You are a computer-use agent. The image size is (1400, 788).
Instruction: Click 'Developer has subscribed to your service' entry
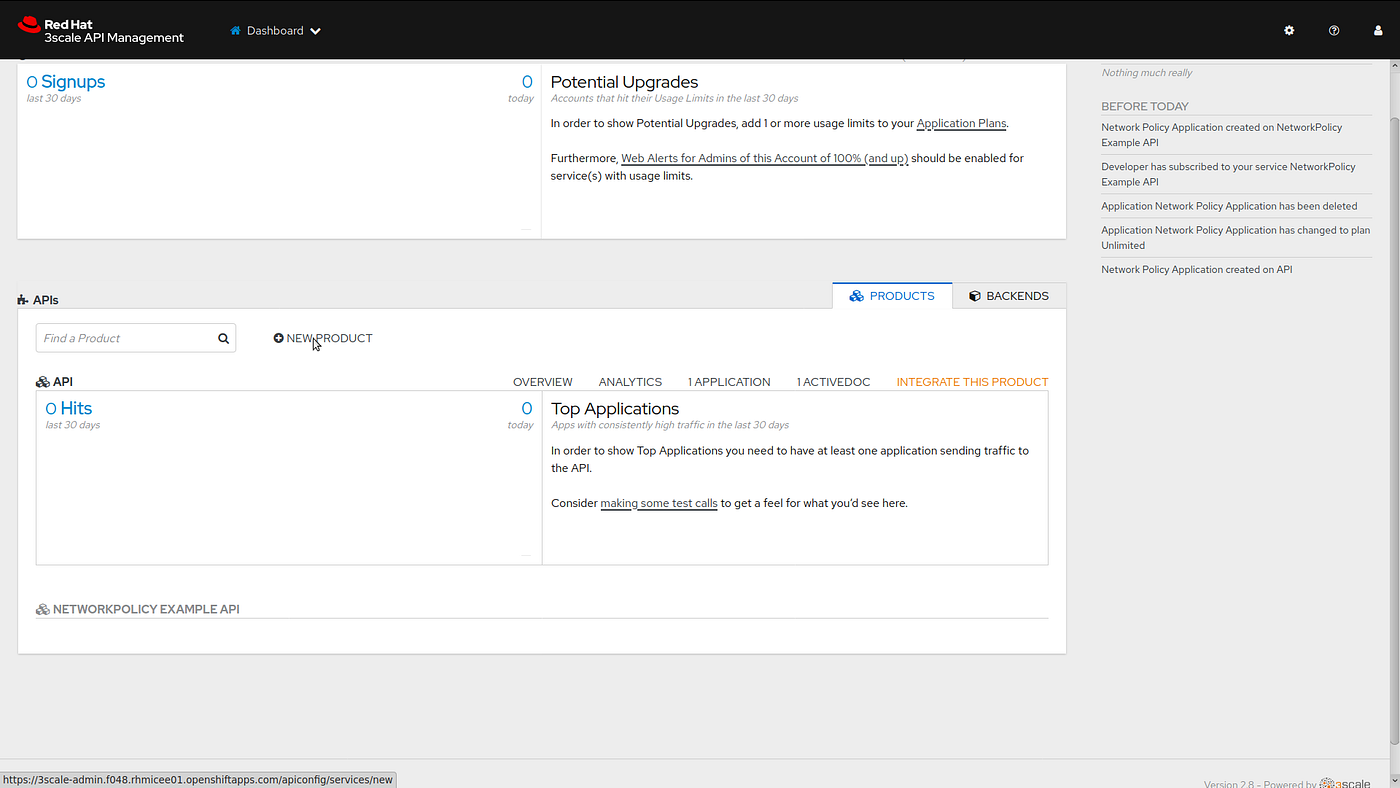(1228, 174)
